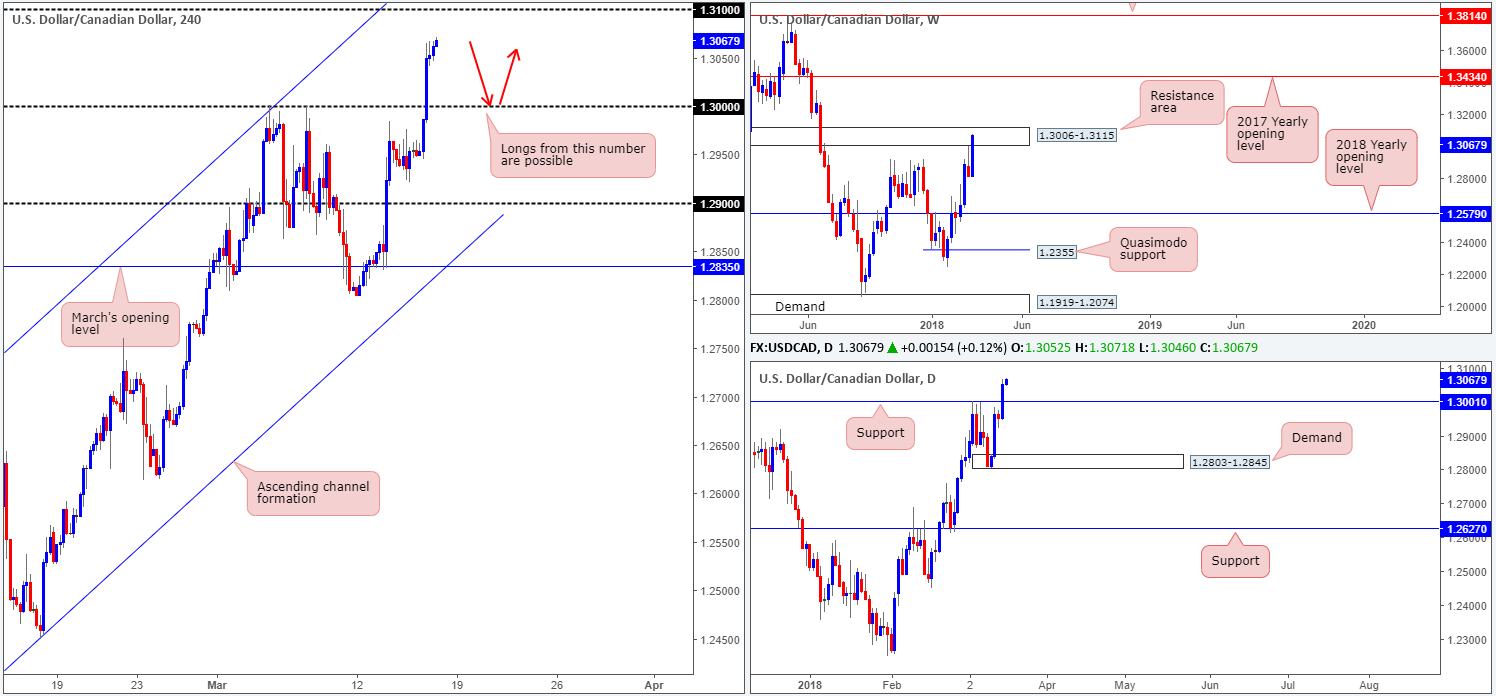Select the '2017 Yearly opening level' callout
The width and height of the screenshot is (1496, 696).
click(1272, 134)
